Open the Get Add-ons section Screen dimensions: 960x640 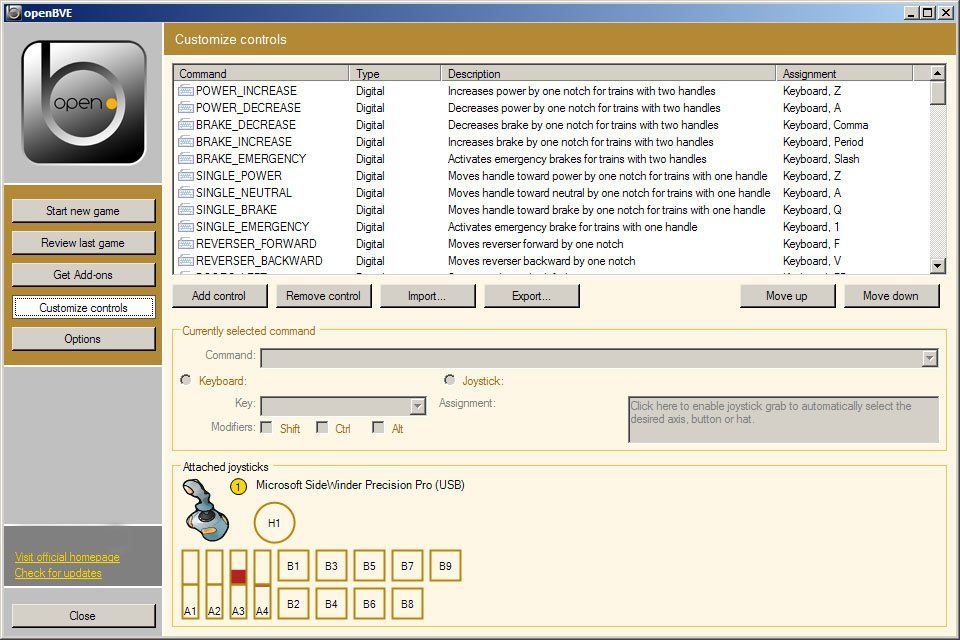(x=83, y=274)
